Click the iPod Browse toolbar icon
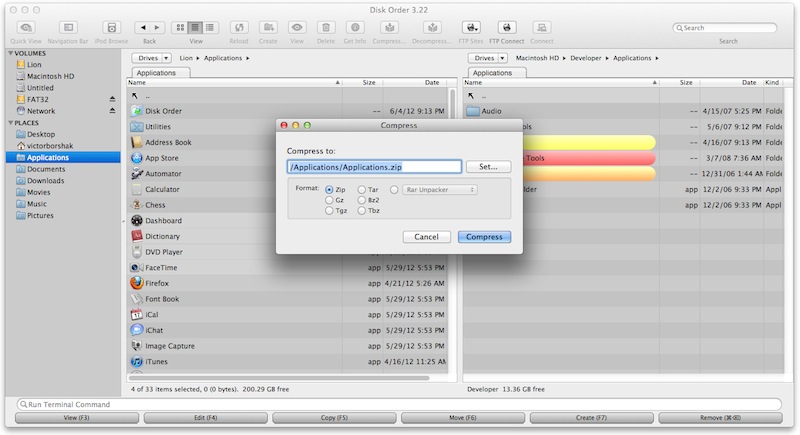The width and height of the screenshot is (800, 435). tap(111, 27)
